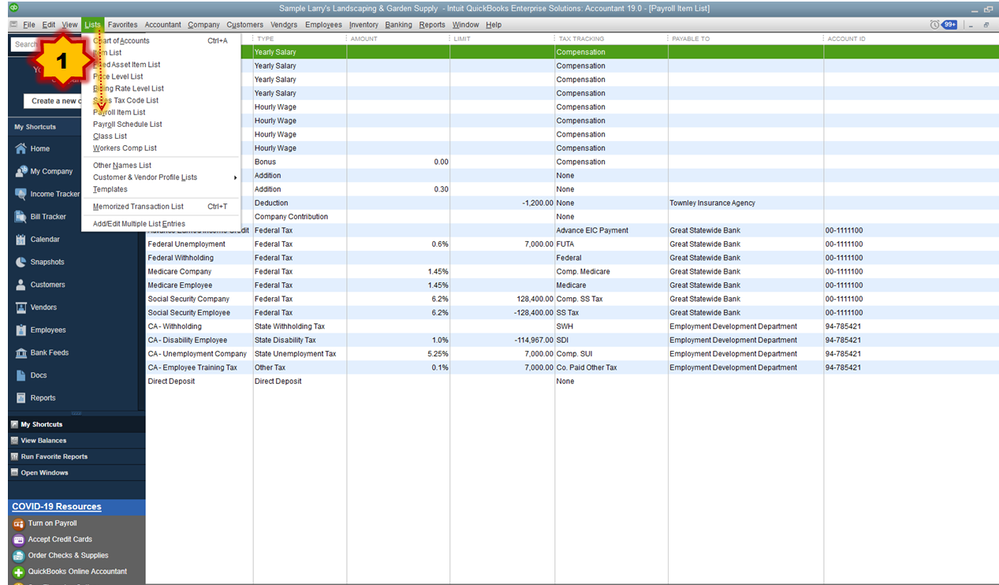Open the Vendors shortcut icon
Image resolution: width=999 pixels, height=585 pixels.
click(20, 307)
